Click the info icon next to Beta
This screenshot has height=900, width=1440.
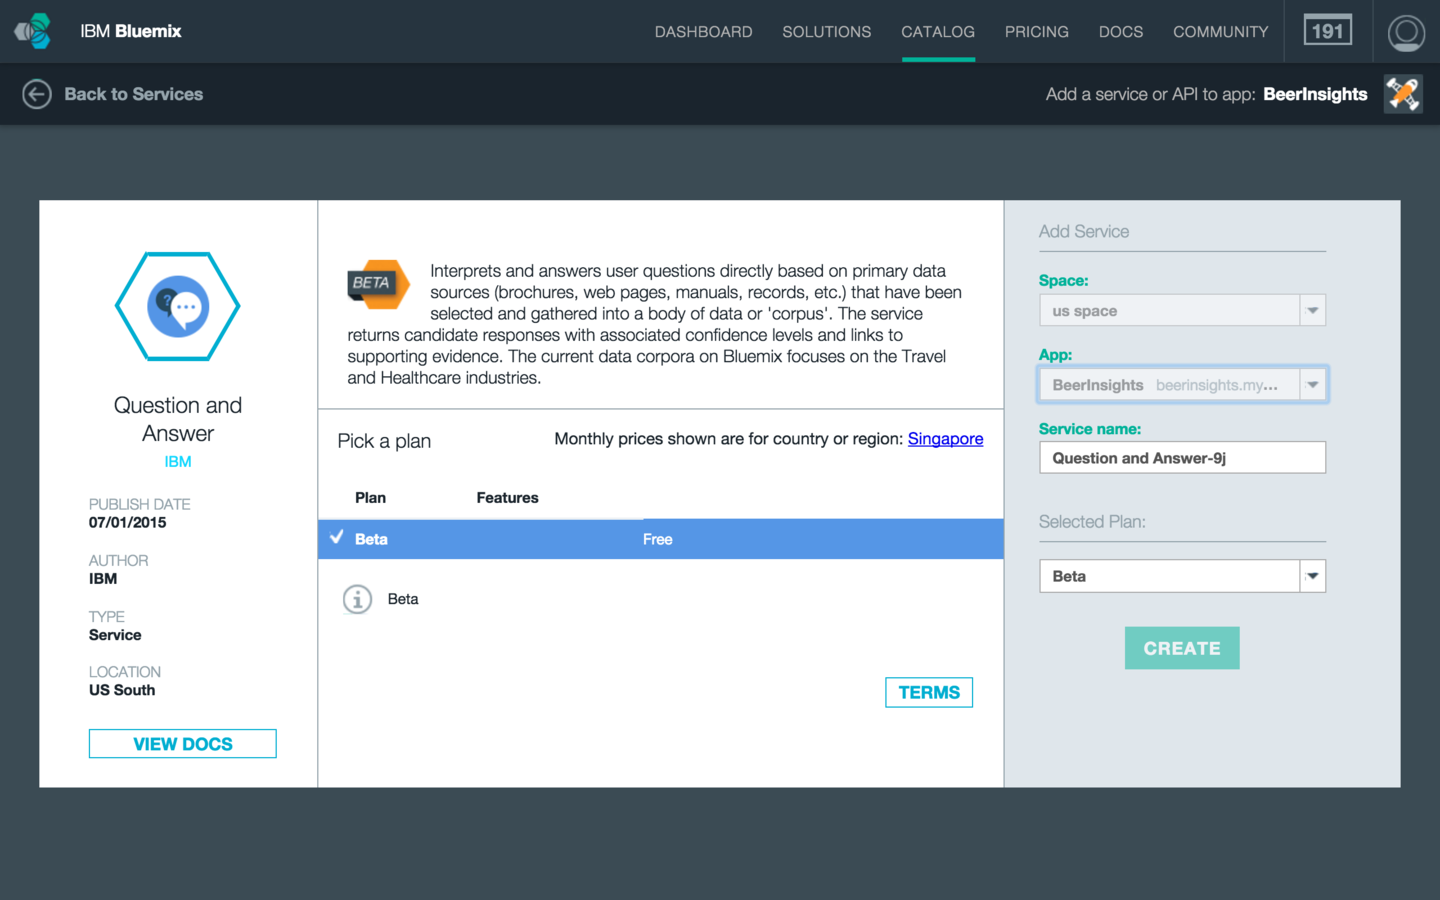pos(357,599)
